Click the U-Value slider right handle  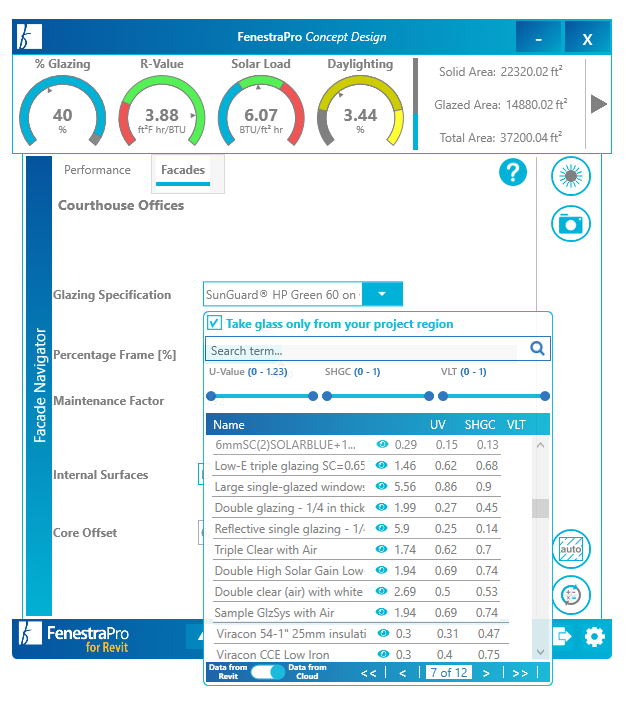pyautogui.click(x=313, y=396)
